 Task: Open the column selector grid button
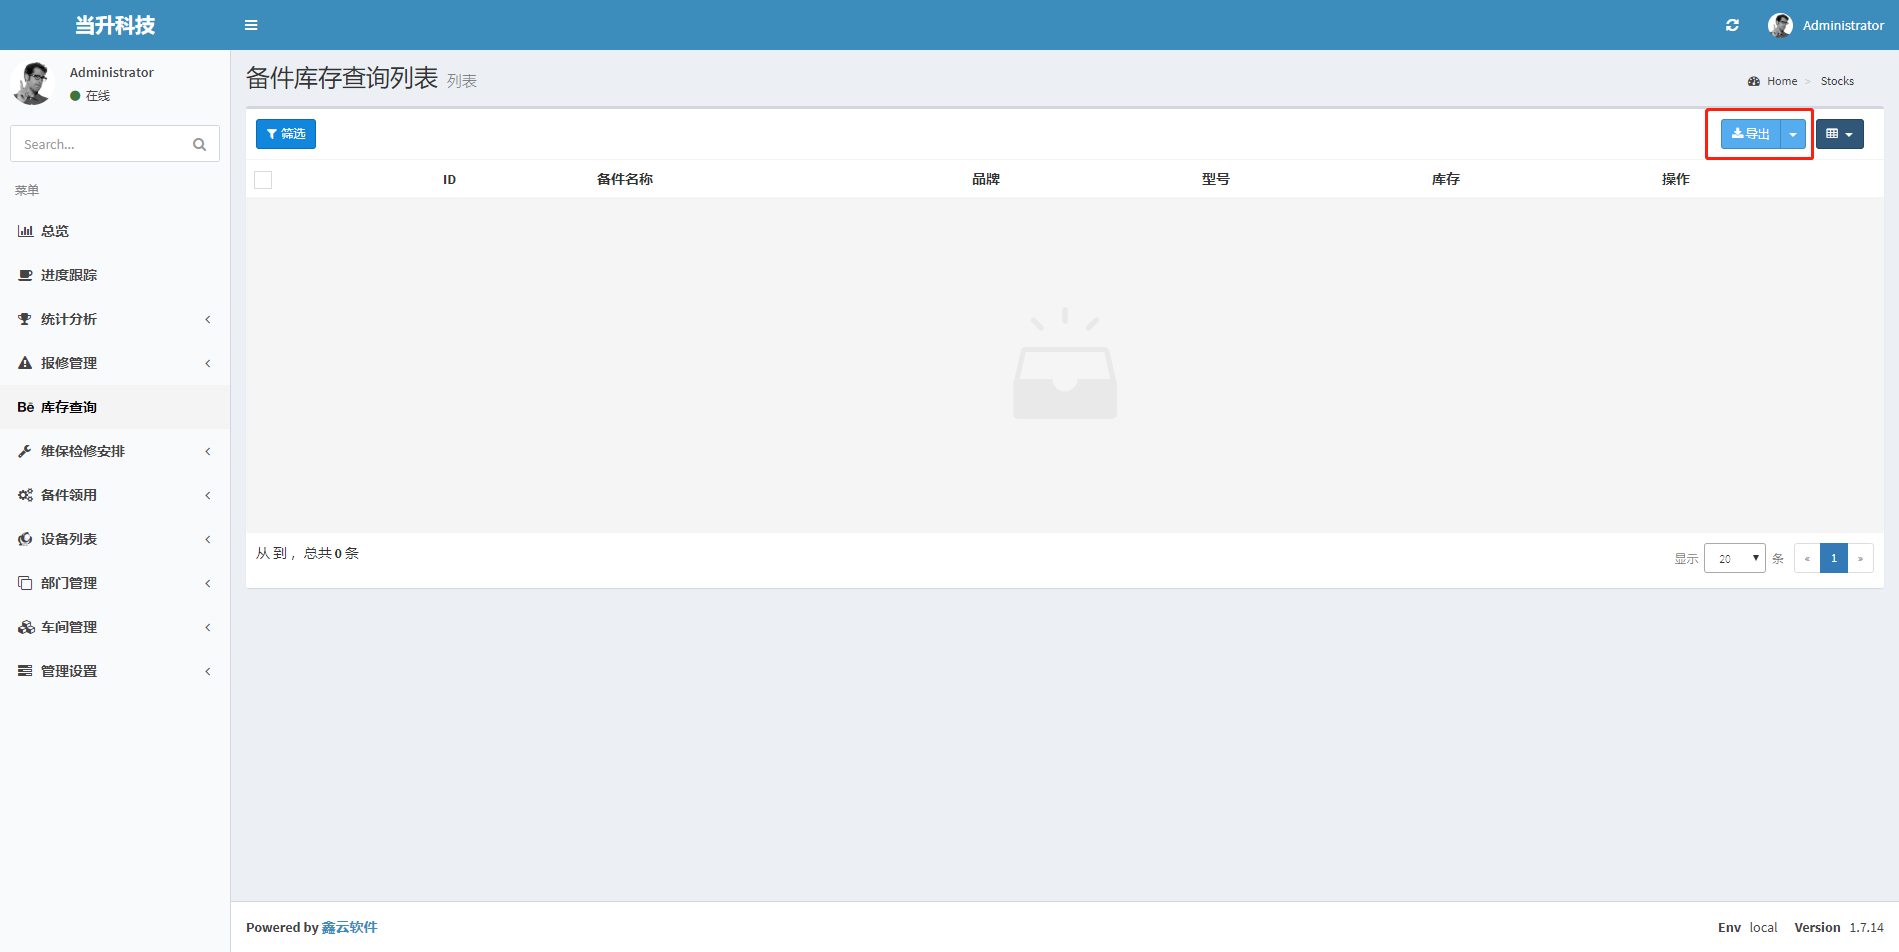pyautogui.click(x=1839, y=134)
